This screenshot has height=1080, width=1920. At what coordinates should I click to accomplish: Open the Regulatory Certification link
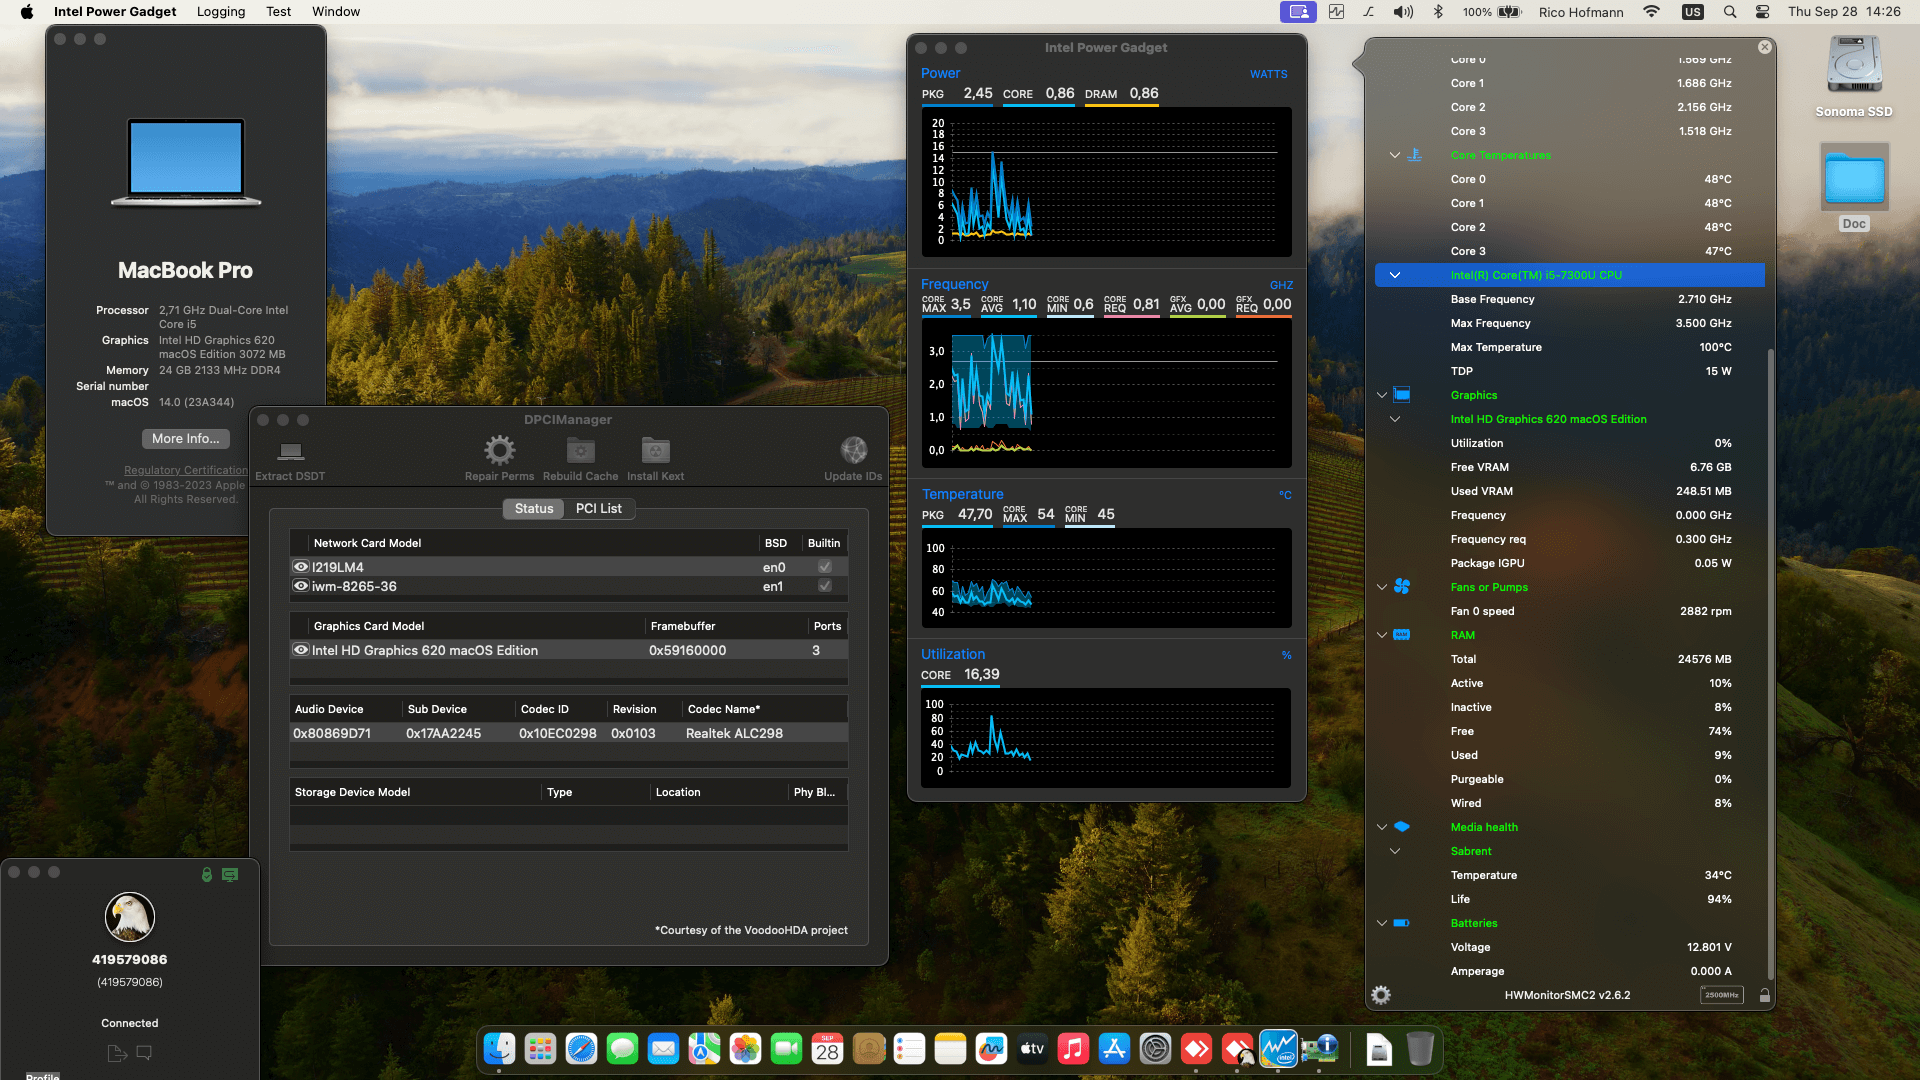186,470
